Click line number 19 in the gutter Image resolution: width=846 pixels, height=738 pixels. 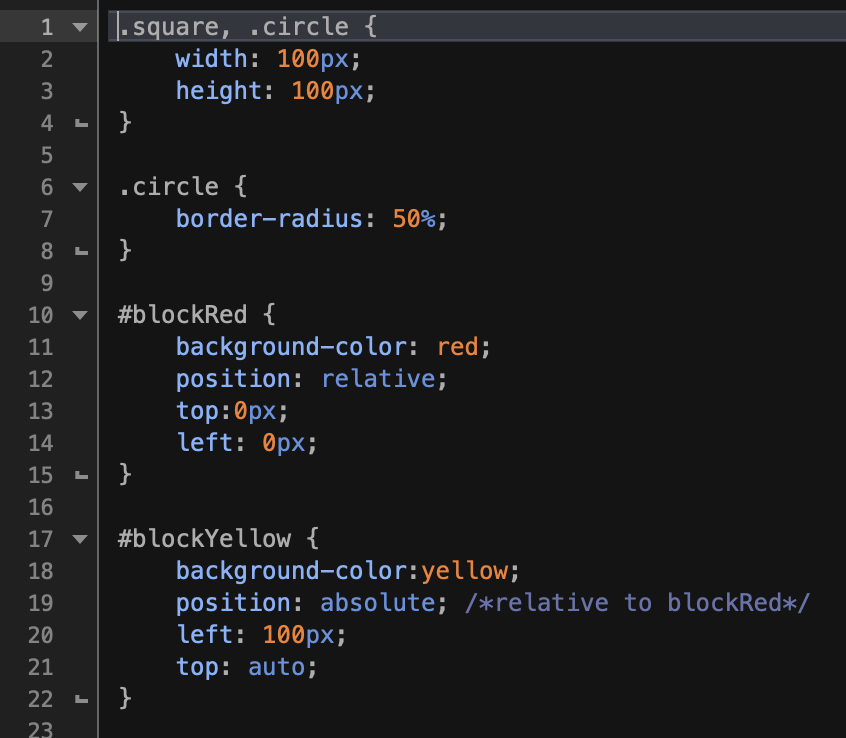[x=41, y=603]
